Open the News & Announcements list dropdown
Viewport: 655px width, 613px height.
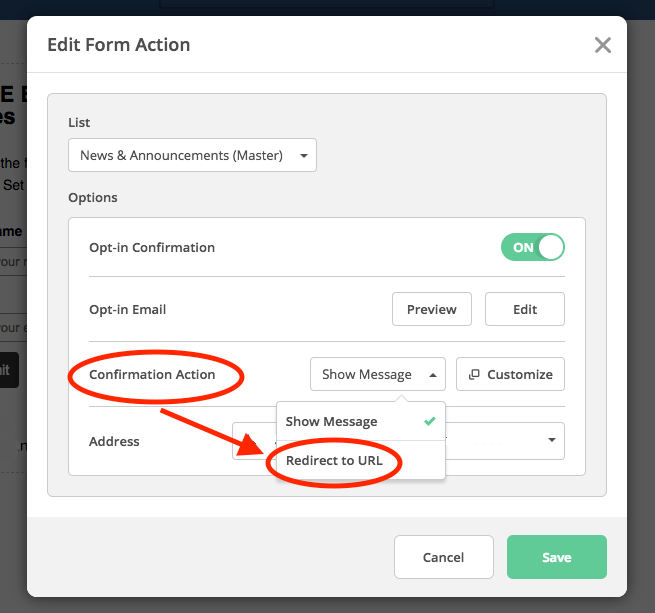coord(192,155)
